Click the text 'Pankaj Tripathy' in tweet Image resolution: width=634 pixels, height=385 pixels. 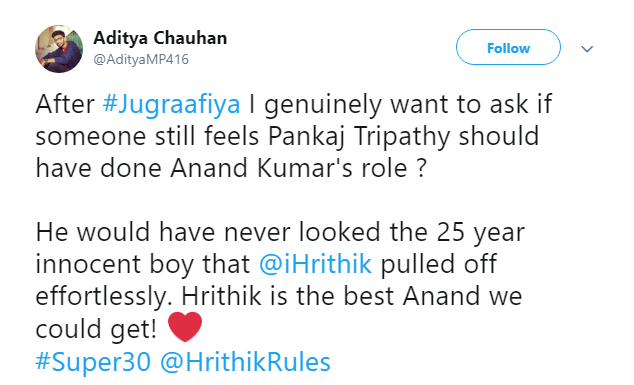coord(359,136)
